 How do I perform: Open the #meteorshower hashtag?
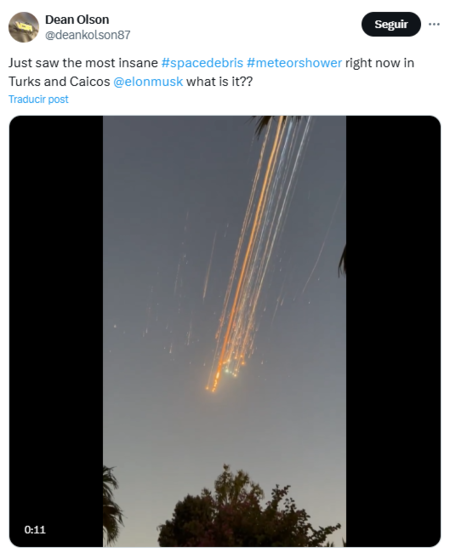point(294,63)
